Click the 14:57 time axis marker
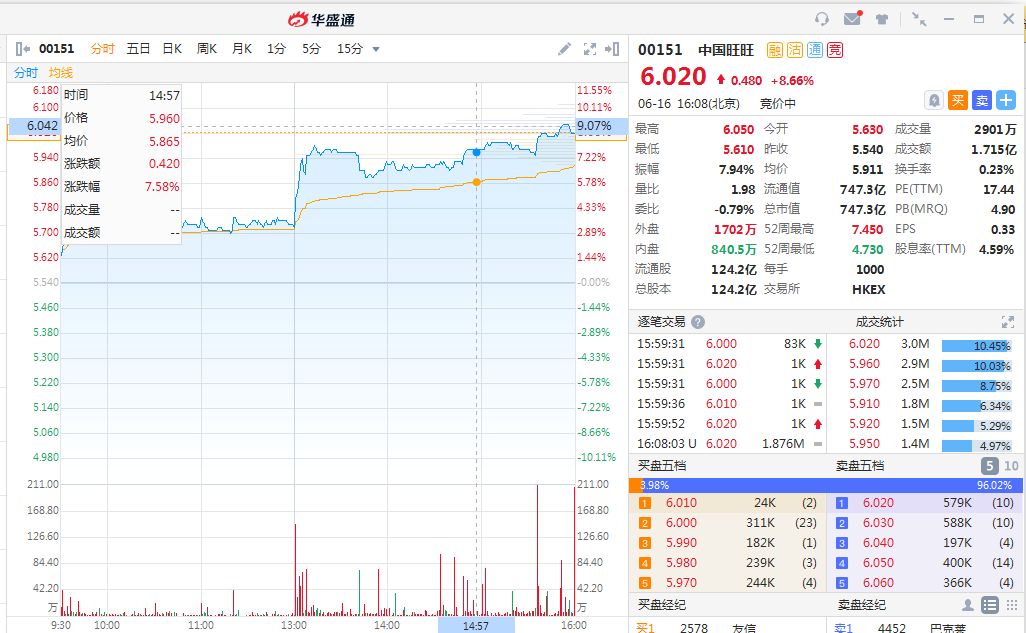Viewport: 1026px width, 633px height. pos(476,626)
